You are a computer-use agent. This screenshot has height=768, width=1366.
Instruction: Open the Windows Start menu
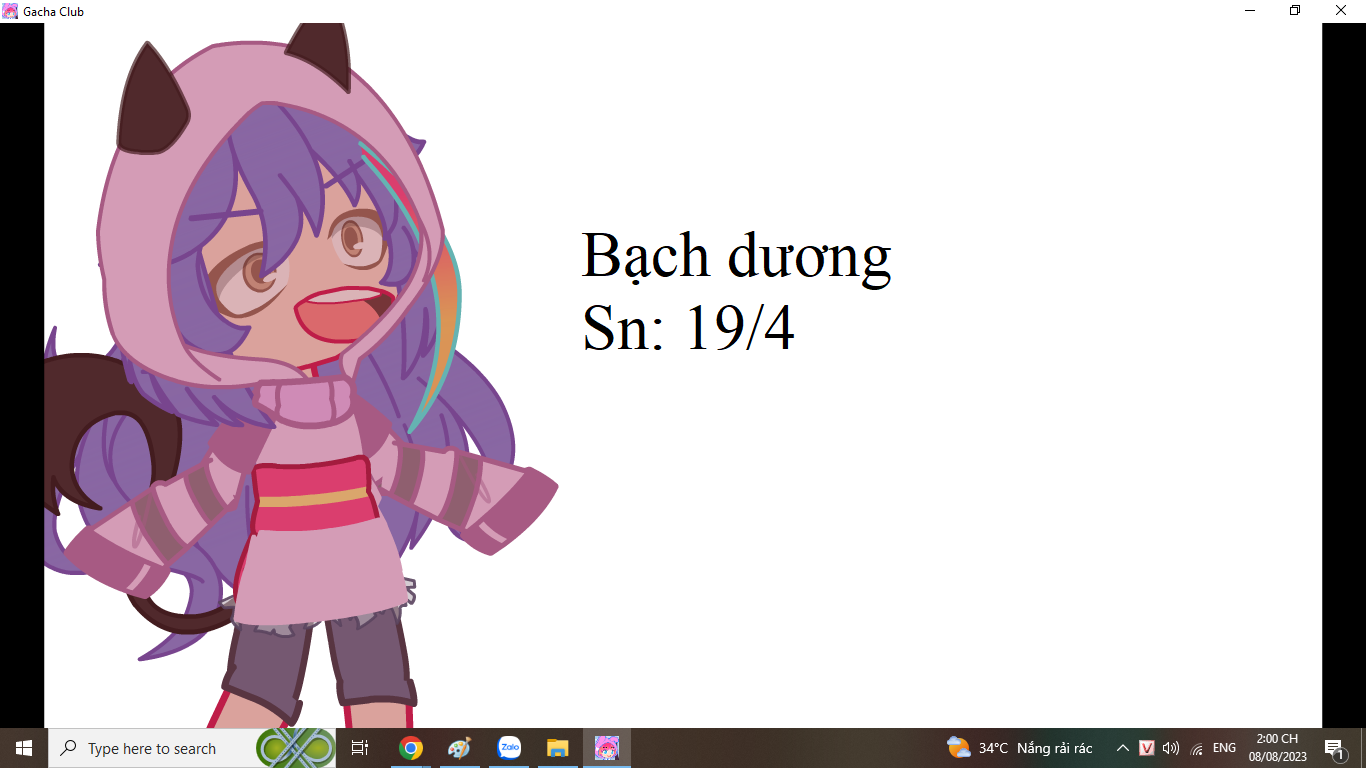(24, 748)
